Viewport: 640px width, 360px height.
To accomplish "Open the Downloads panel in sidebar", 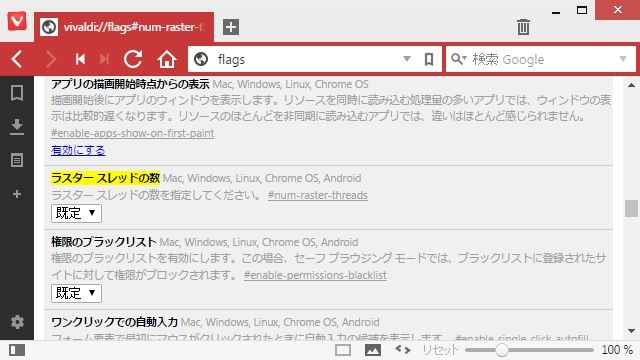I will (x=17, y=127).
